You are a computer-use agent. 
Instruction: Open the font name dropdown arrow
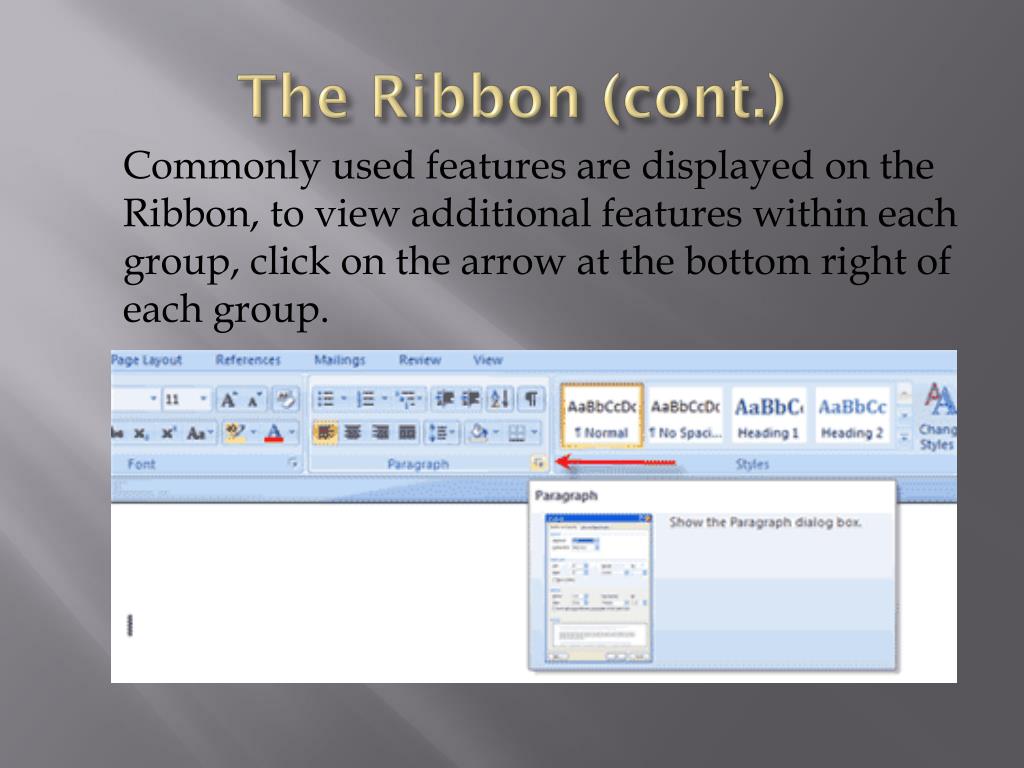[154, 398]
